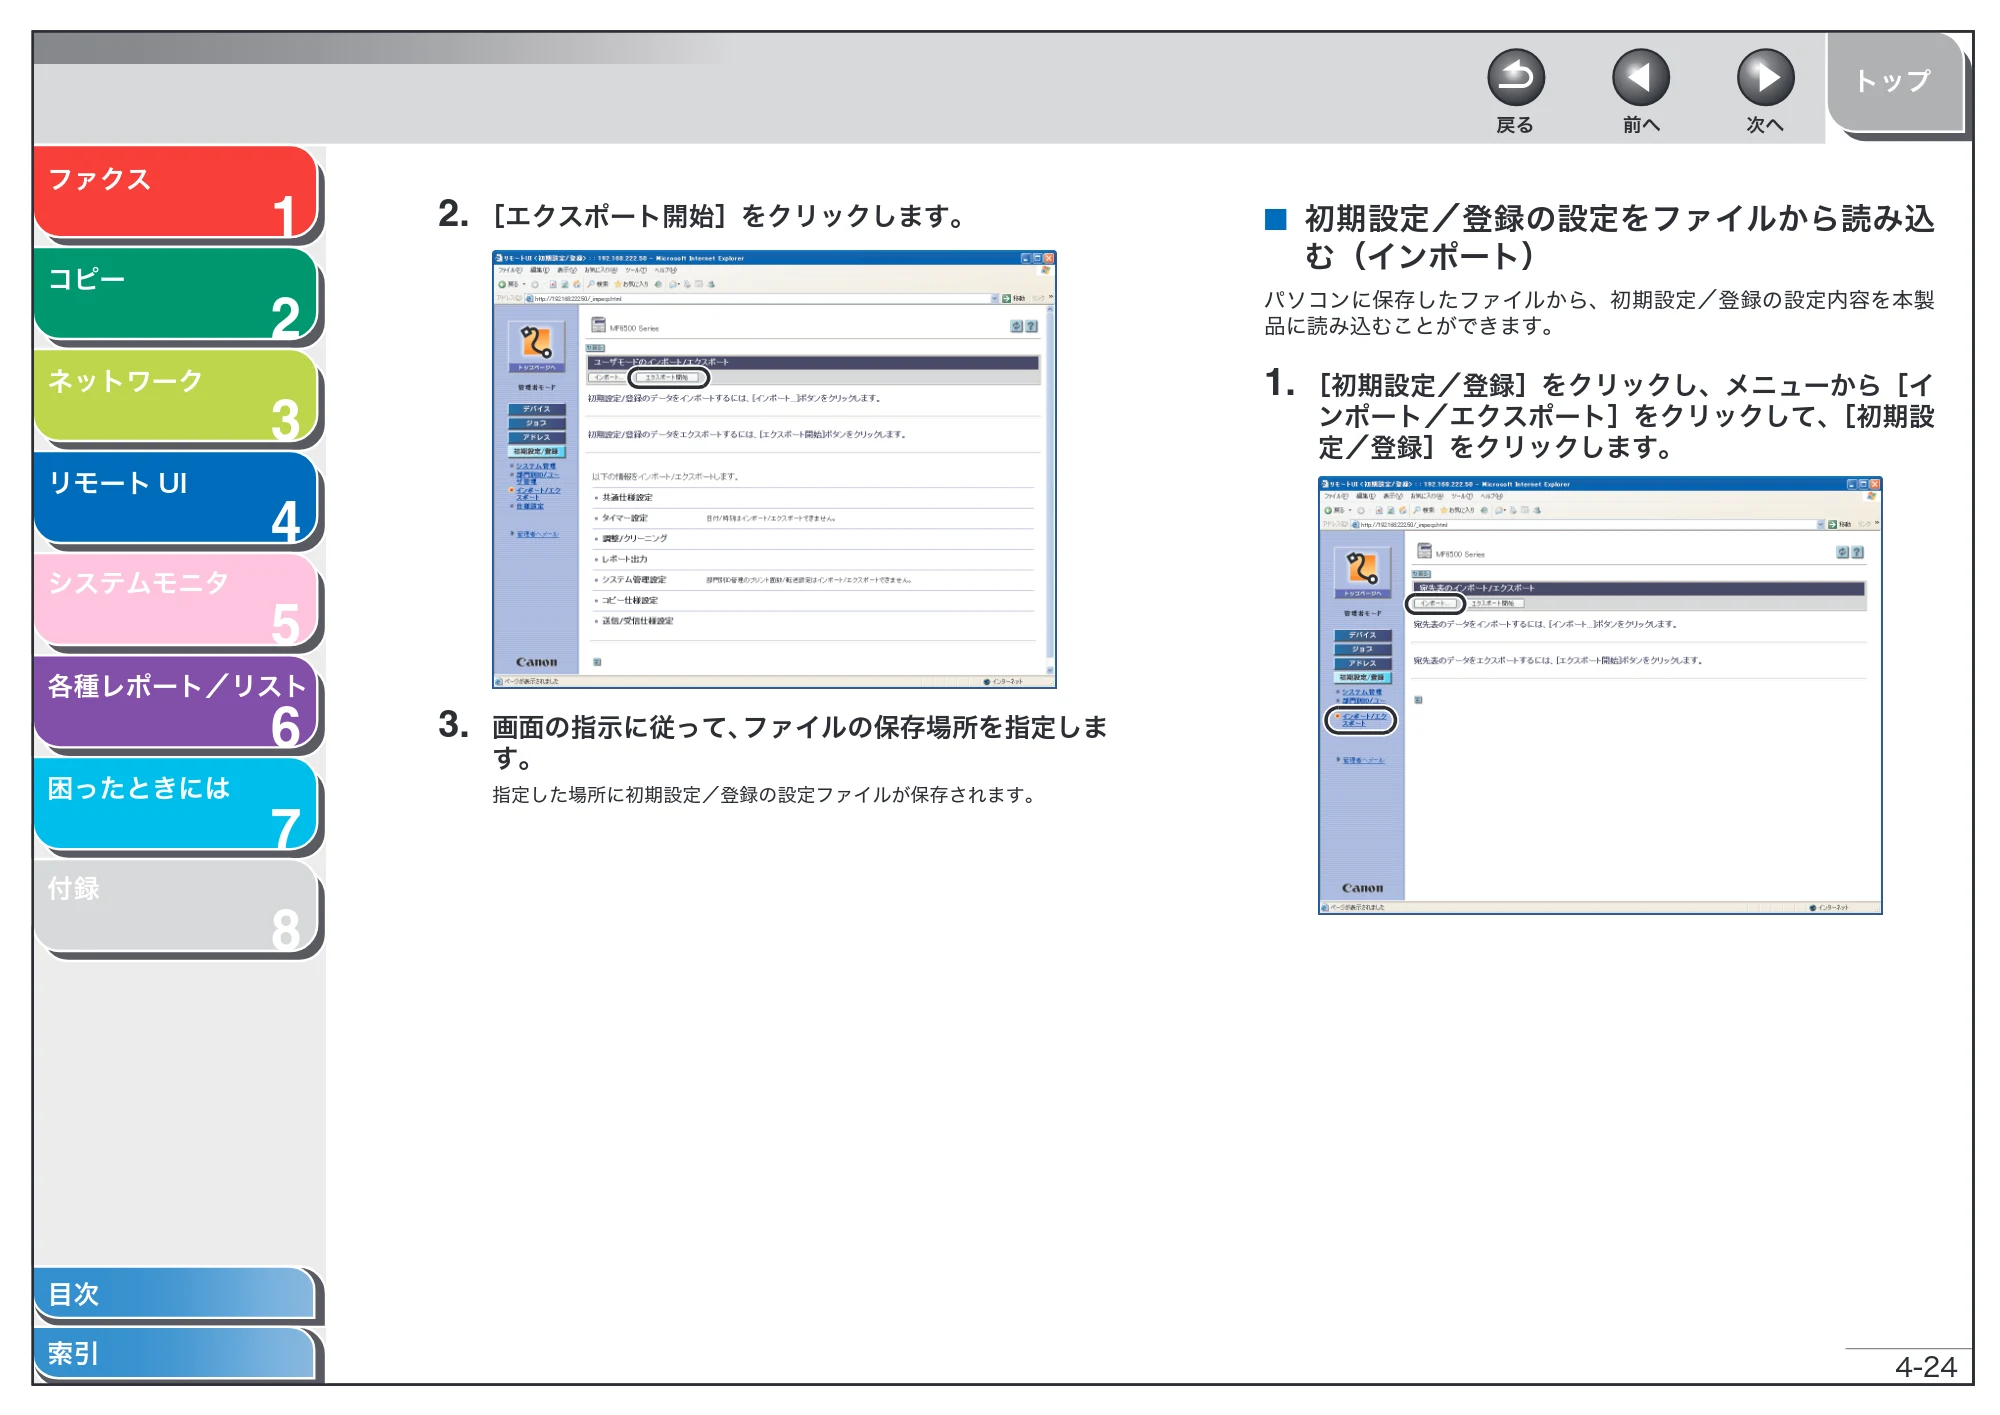Screen dimensions: 2000x1415
Task: Click the import step 1 screenshot thumbnail
Action: (x=1600, y=695)
